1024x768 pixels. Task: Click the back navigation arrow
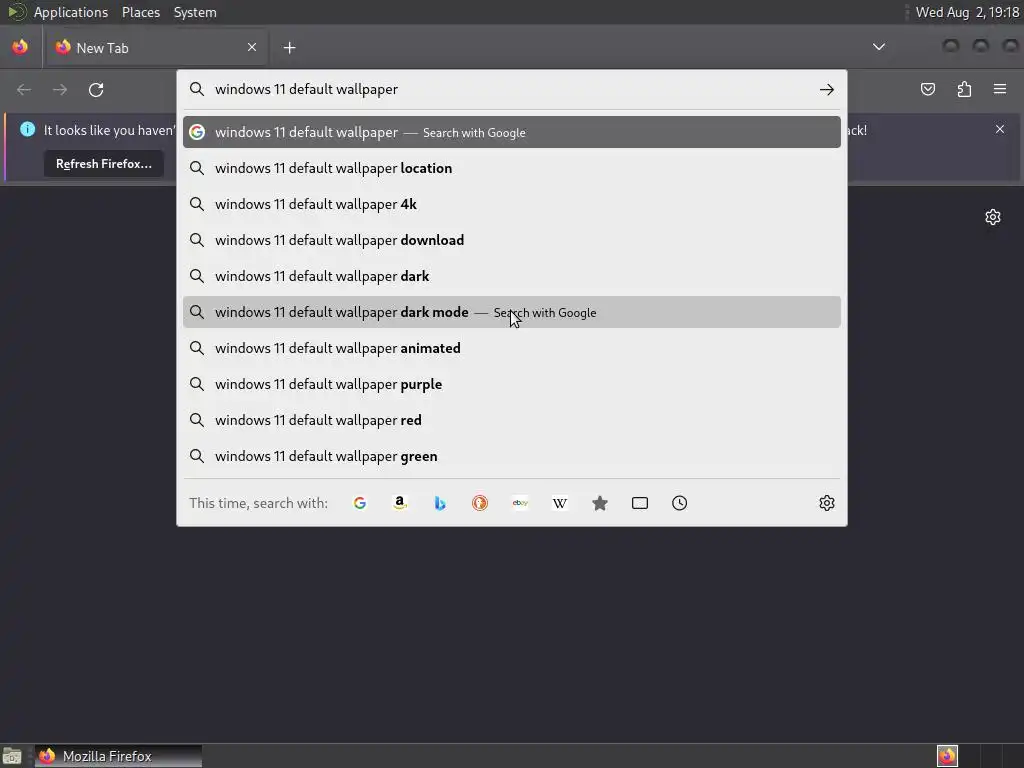pyautogui.click(x=24, y=89)
